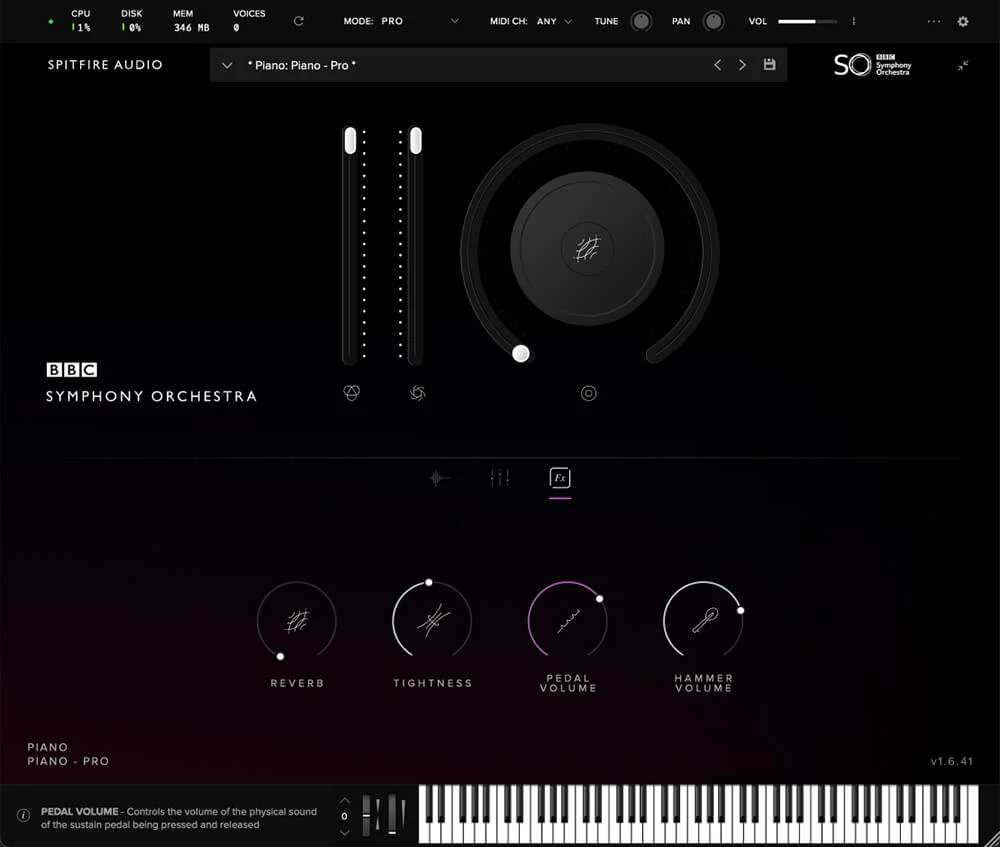Click the TUNE knob
The height and width of the screenshot is (847, 1000).
[x=641, y=21]
